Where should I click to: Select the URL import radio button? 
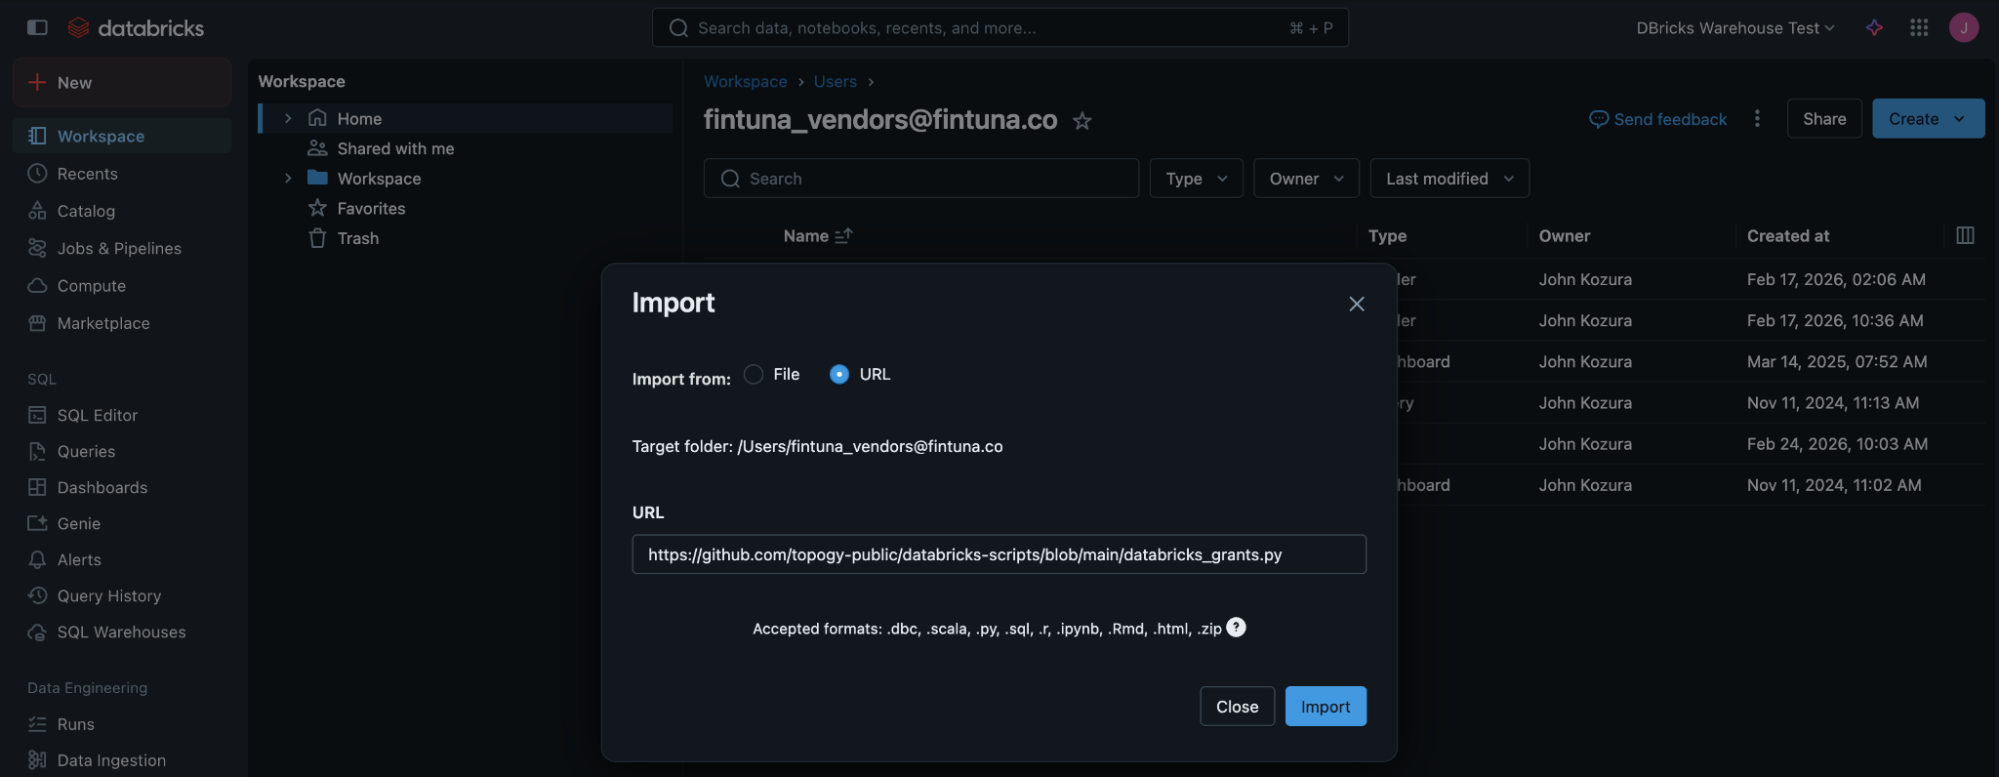pos(839,374)
